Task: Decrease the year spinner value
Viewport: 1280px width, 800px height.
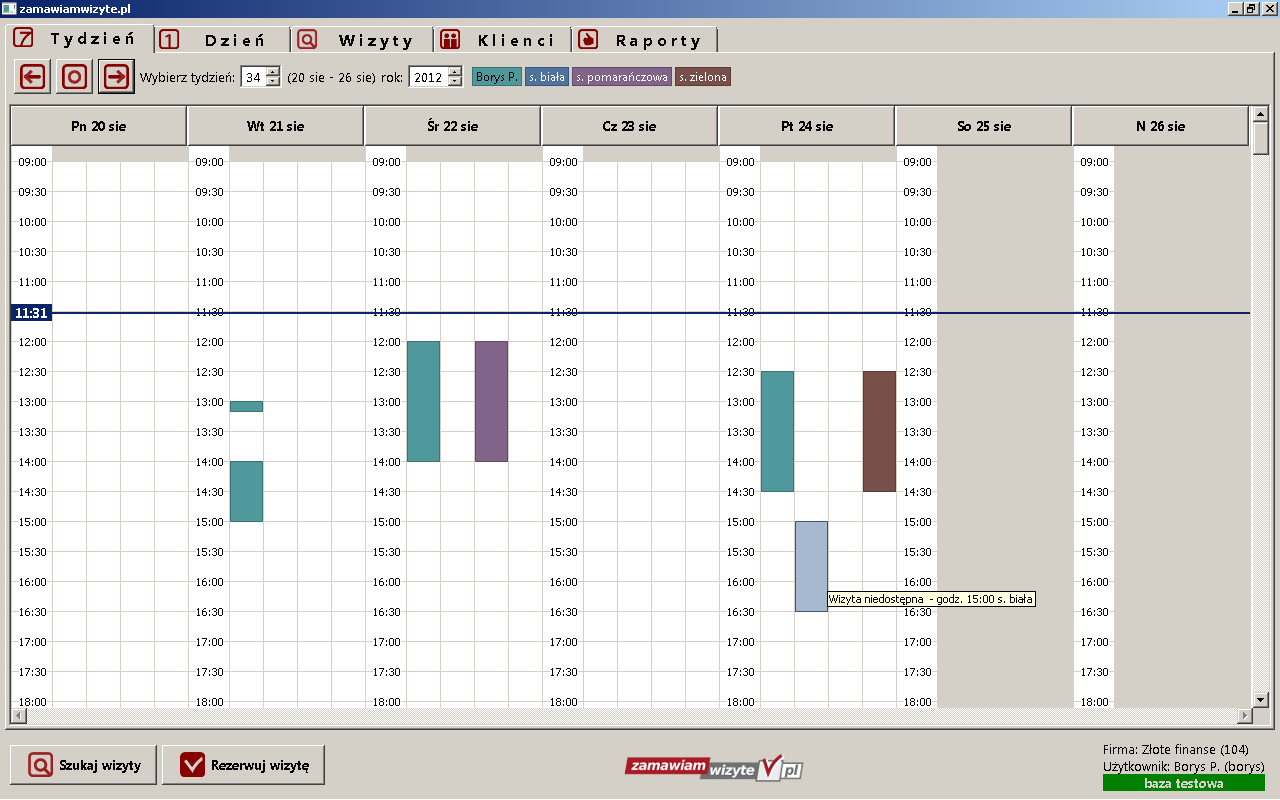Action: click(455, 81)
